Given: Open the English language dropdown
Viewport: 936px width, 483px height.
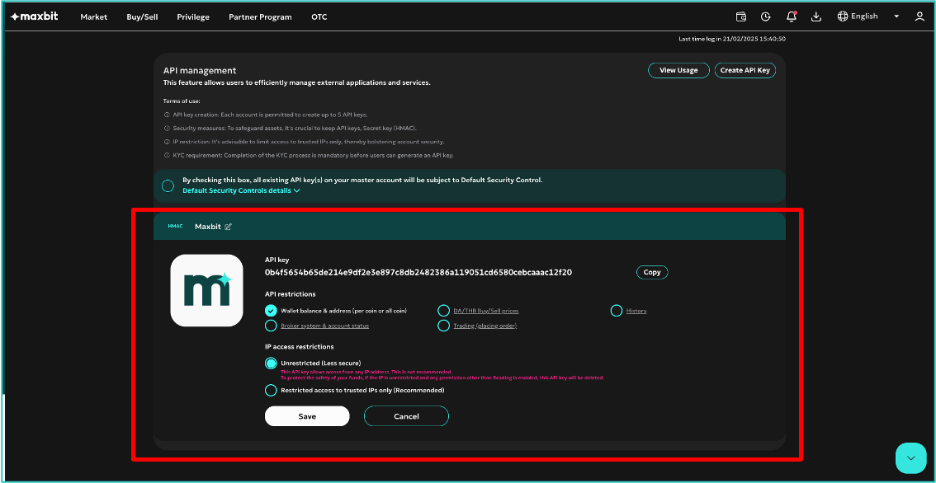Looking at the screenshot, I should [x=867, y=17].
